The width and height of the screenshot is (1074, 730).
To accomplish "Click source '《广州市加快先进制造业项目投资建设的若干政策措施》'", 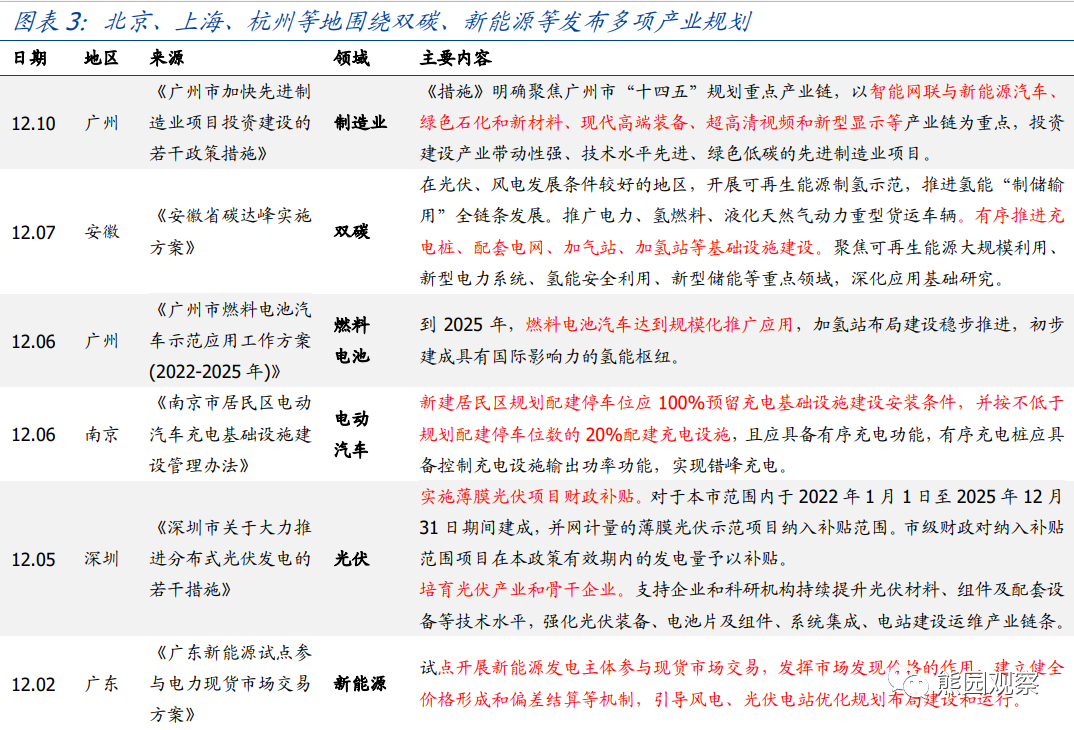I will point(230,123).
